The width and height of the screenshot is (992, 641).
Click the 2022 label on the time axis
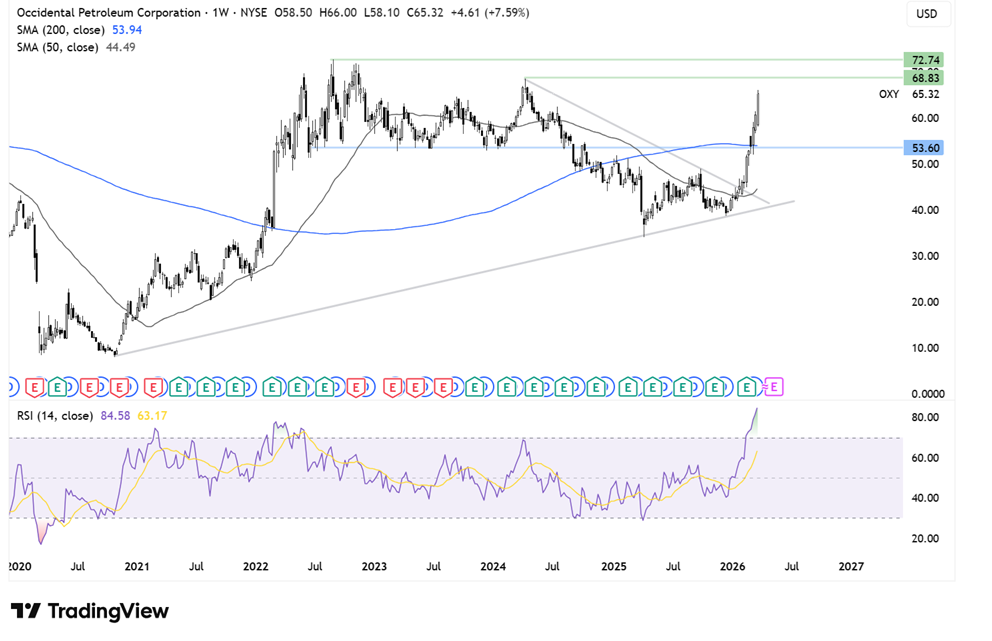point(256,566)
